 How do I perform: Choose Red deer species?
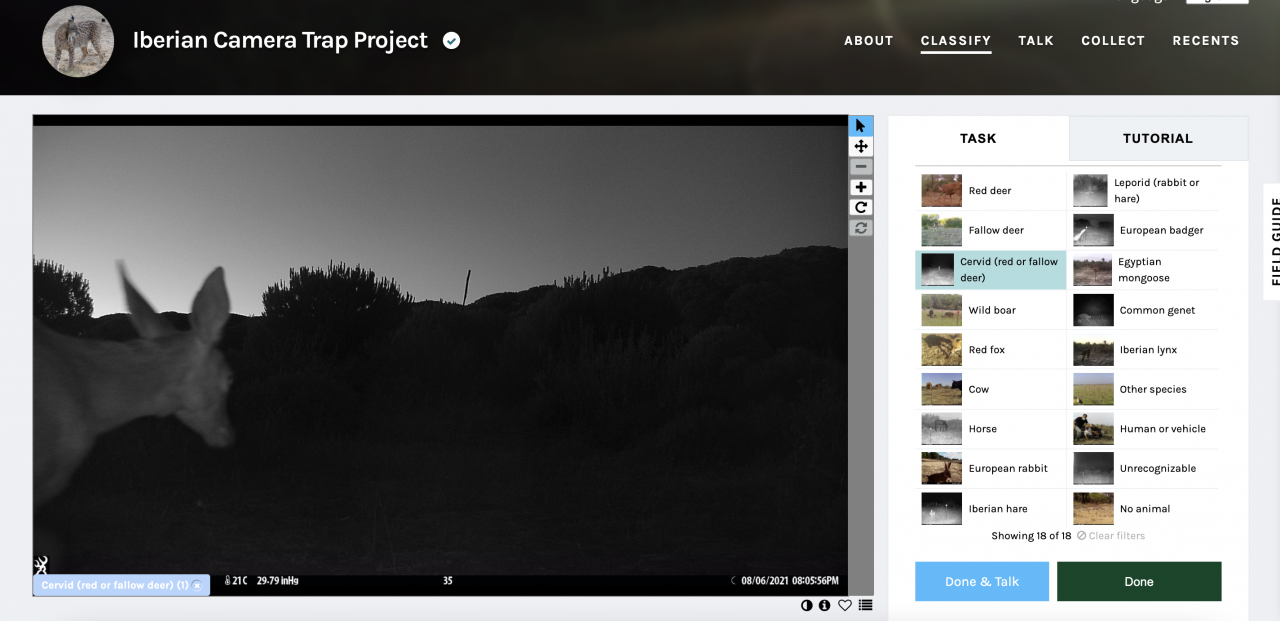(x=992, y=190)
